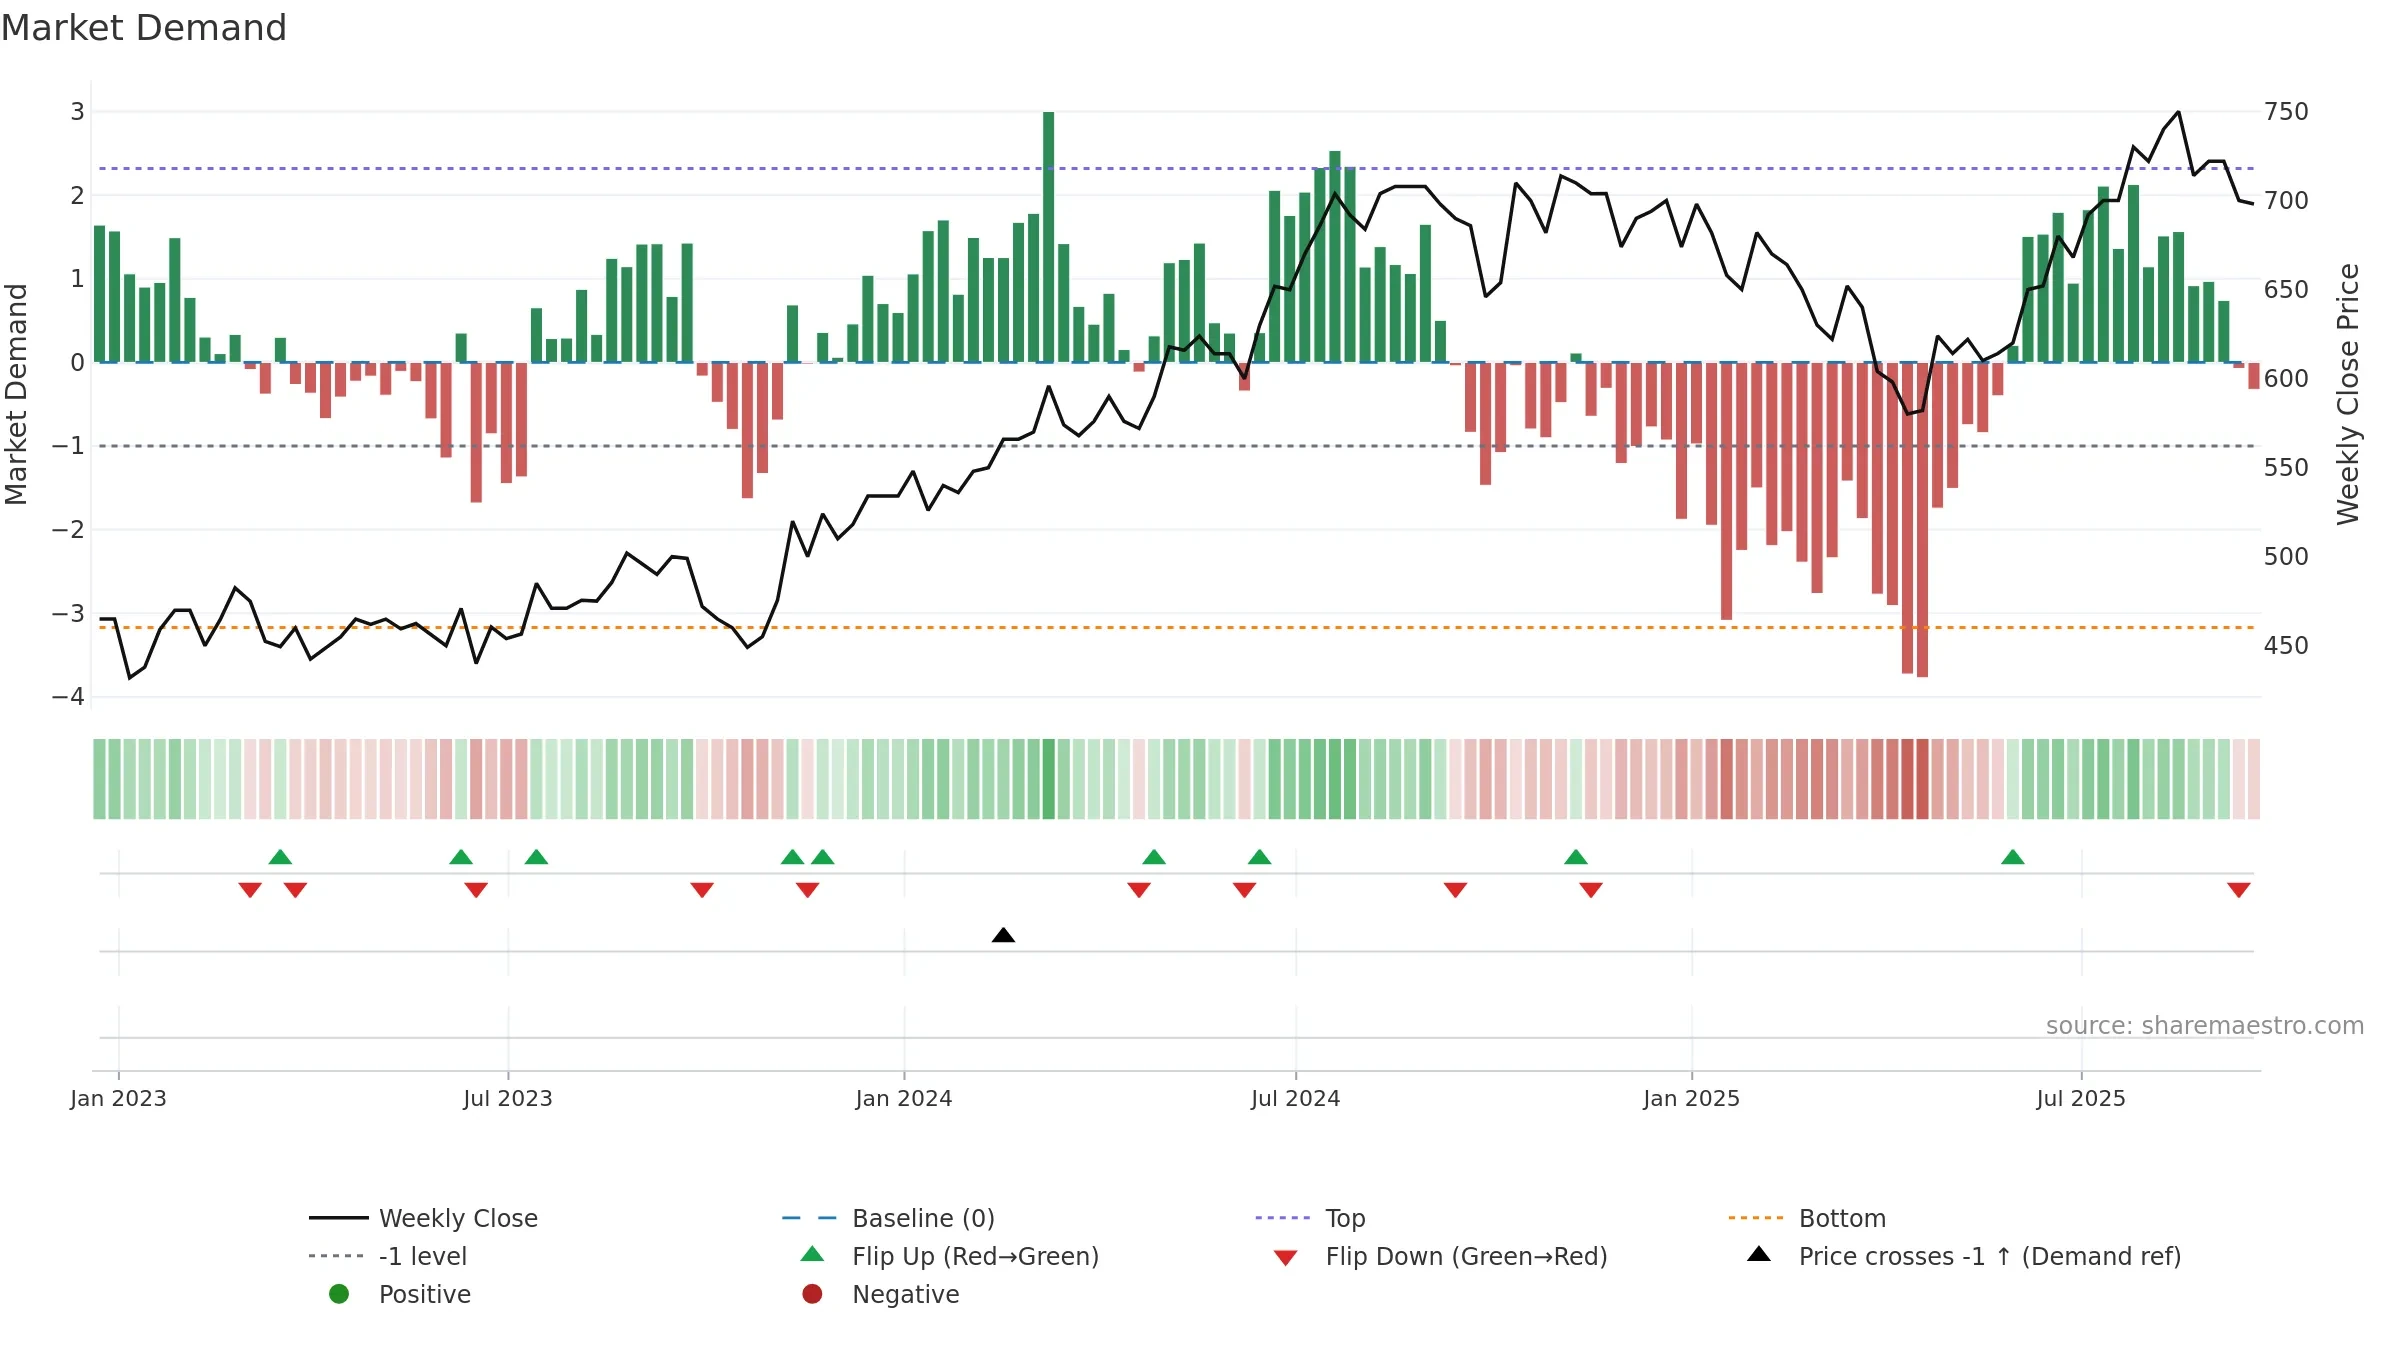This screenshot has height=1350, width=2400.
Task: Select the 'Top' legend label
Action: pos(1345,1218)
